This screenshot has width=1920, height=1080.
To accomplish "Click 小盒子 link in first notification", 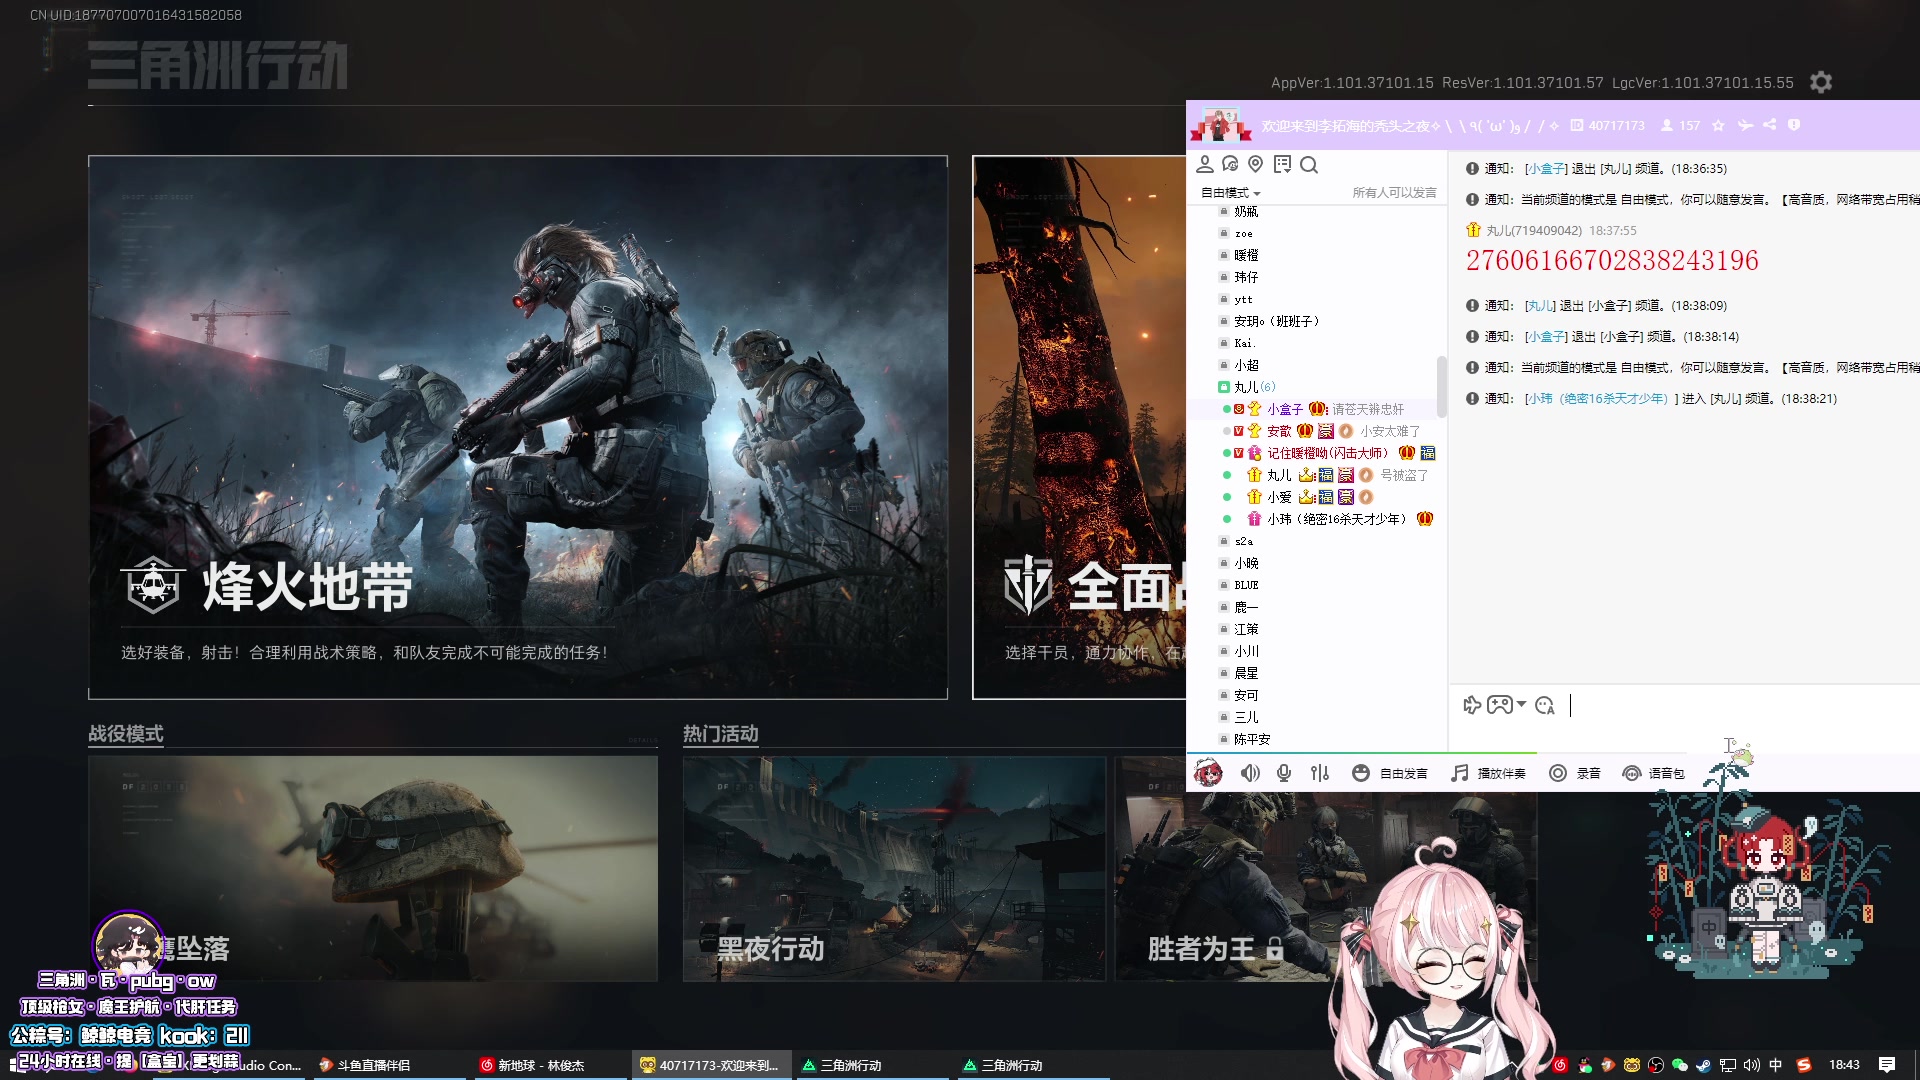I will [1546, 169].
